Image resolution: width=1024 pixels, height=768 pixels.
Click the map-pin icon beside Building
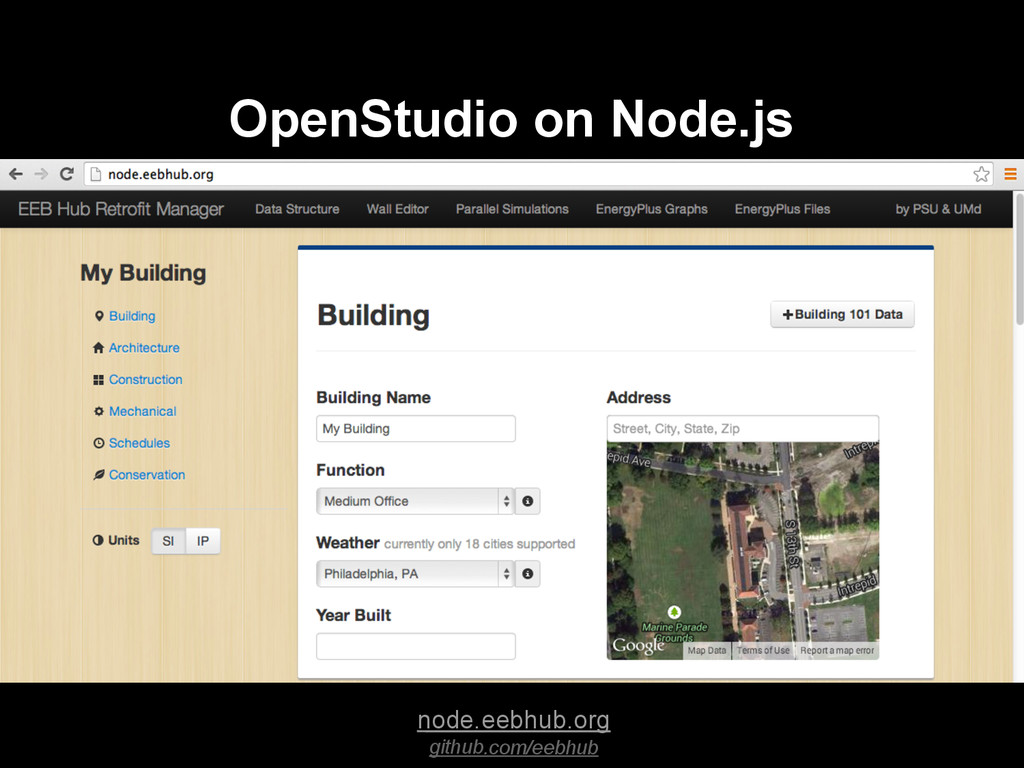pos(99,316)
